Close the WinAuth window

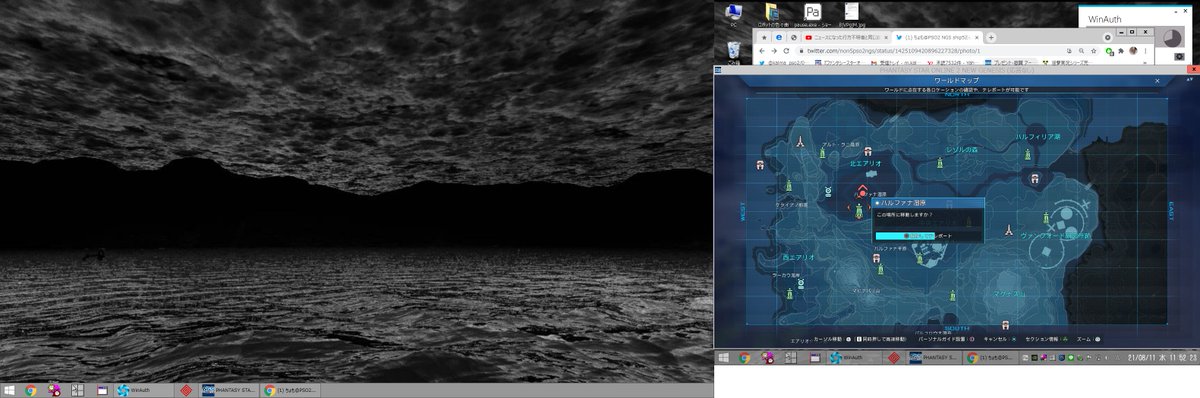1185,11
